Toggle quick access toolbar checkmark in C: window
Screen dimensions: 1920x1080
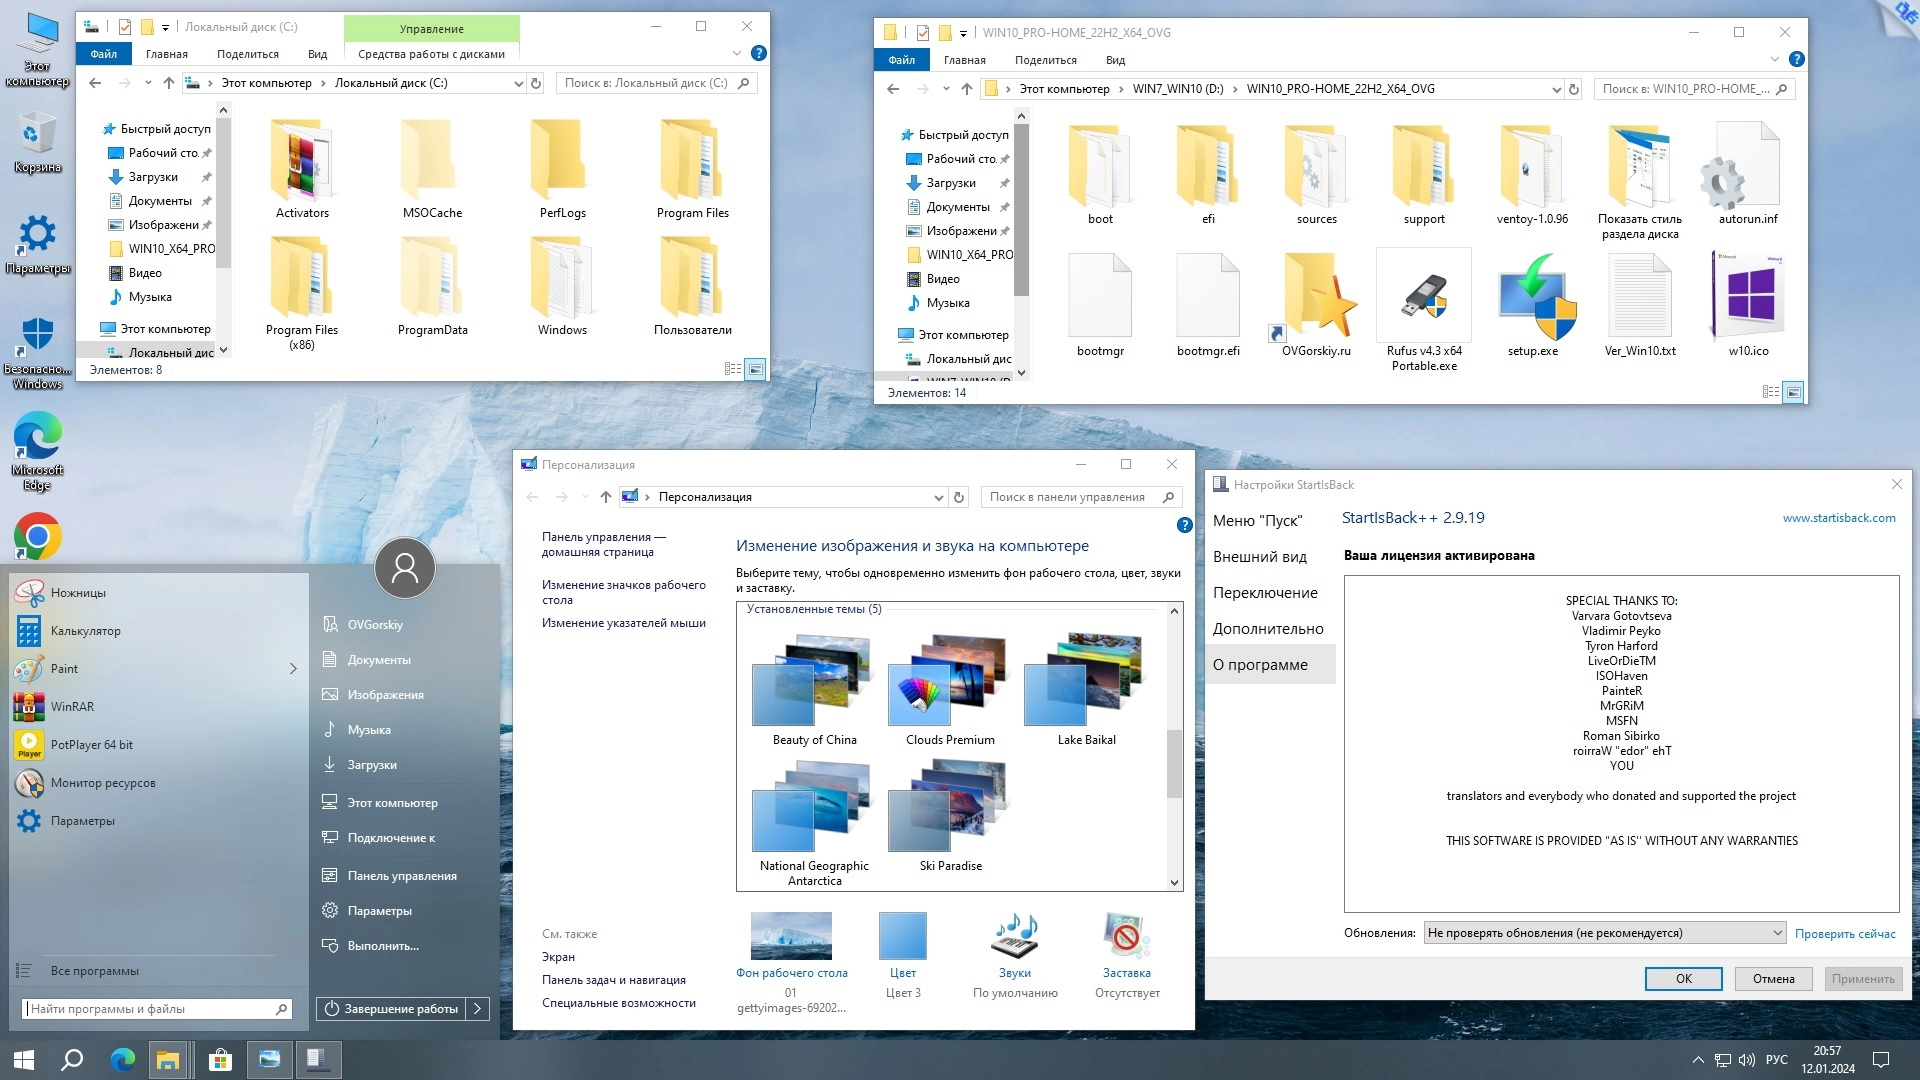coord(125,27)
